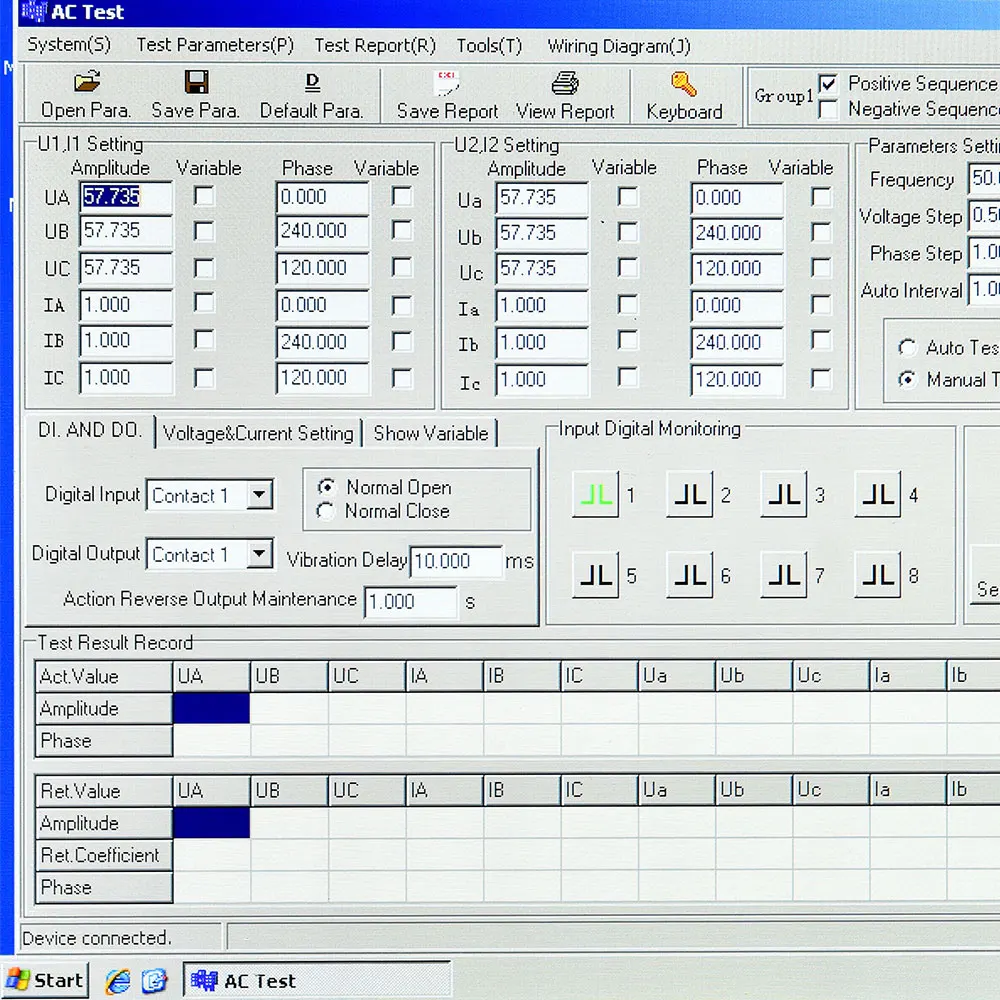
Task: Select the Auto Test radio button
Action: pos(907,348)
